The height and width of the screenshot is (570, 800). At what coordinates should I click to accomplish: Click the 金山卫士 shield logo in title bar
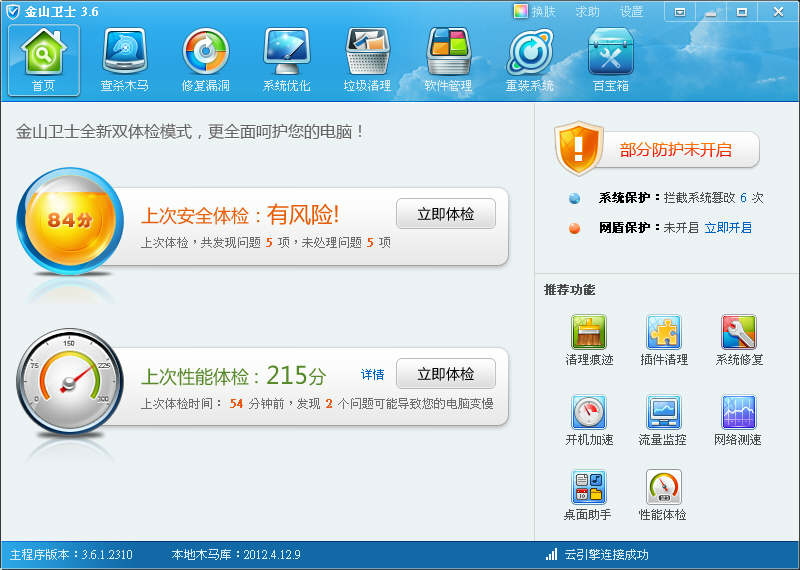[12, 12]
